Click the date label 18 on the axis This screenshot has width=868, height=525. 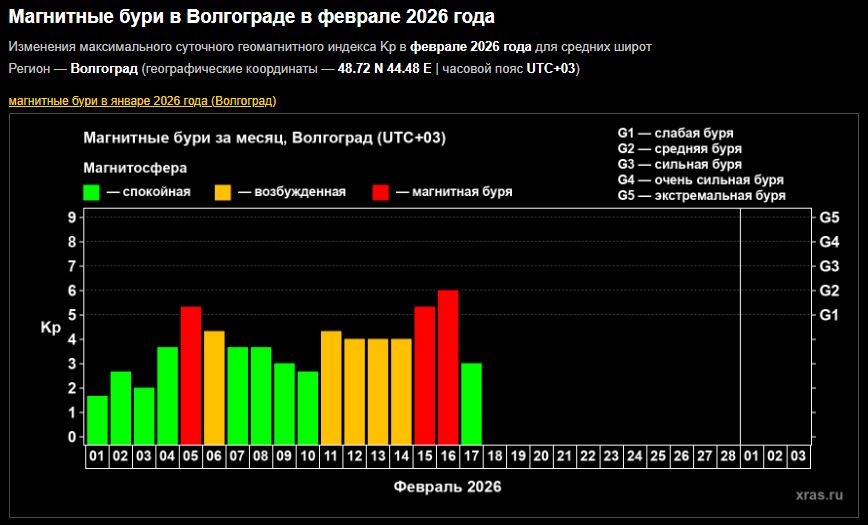tap(495, 456)
